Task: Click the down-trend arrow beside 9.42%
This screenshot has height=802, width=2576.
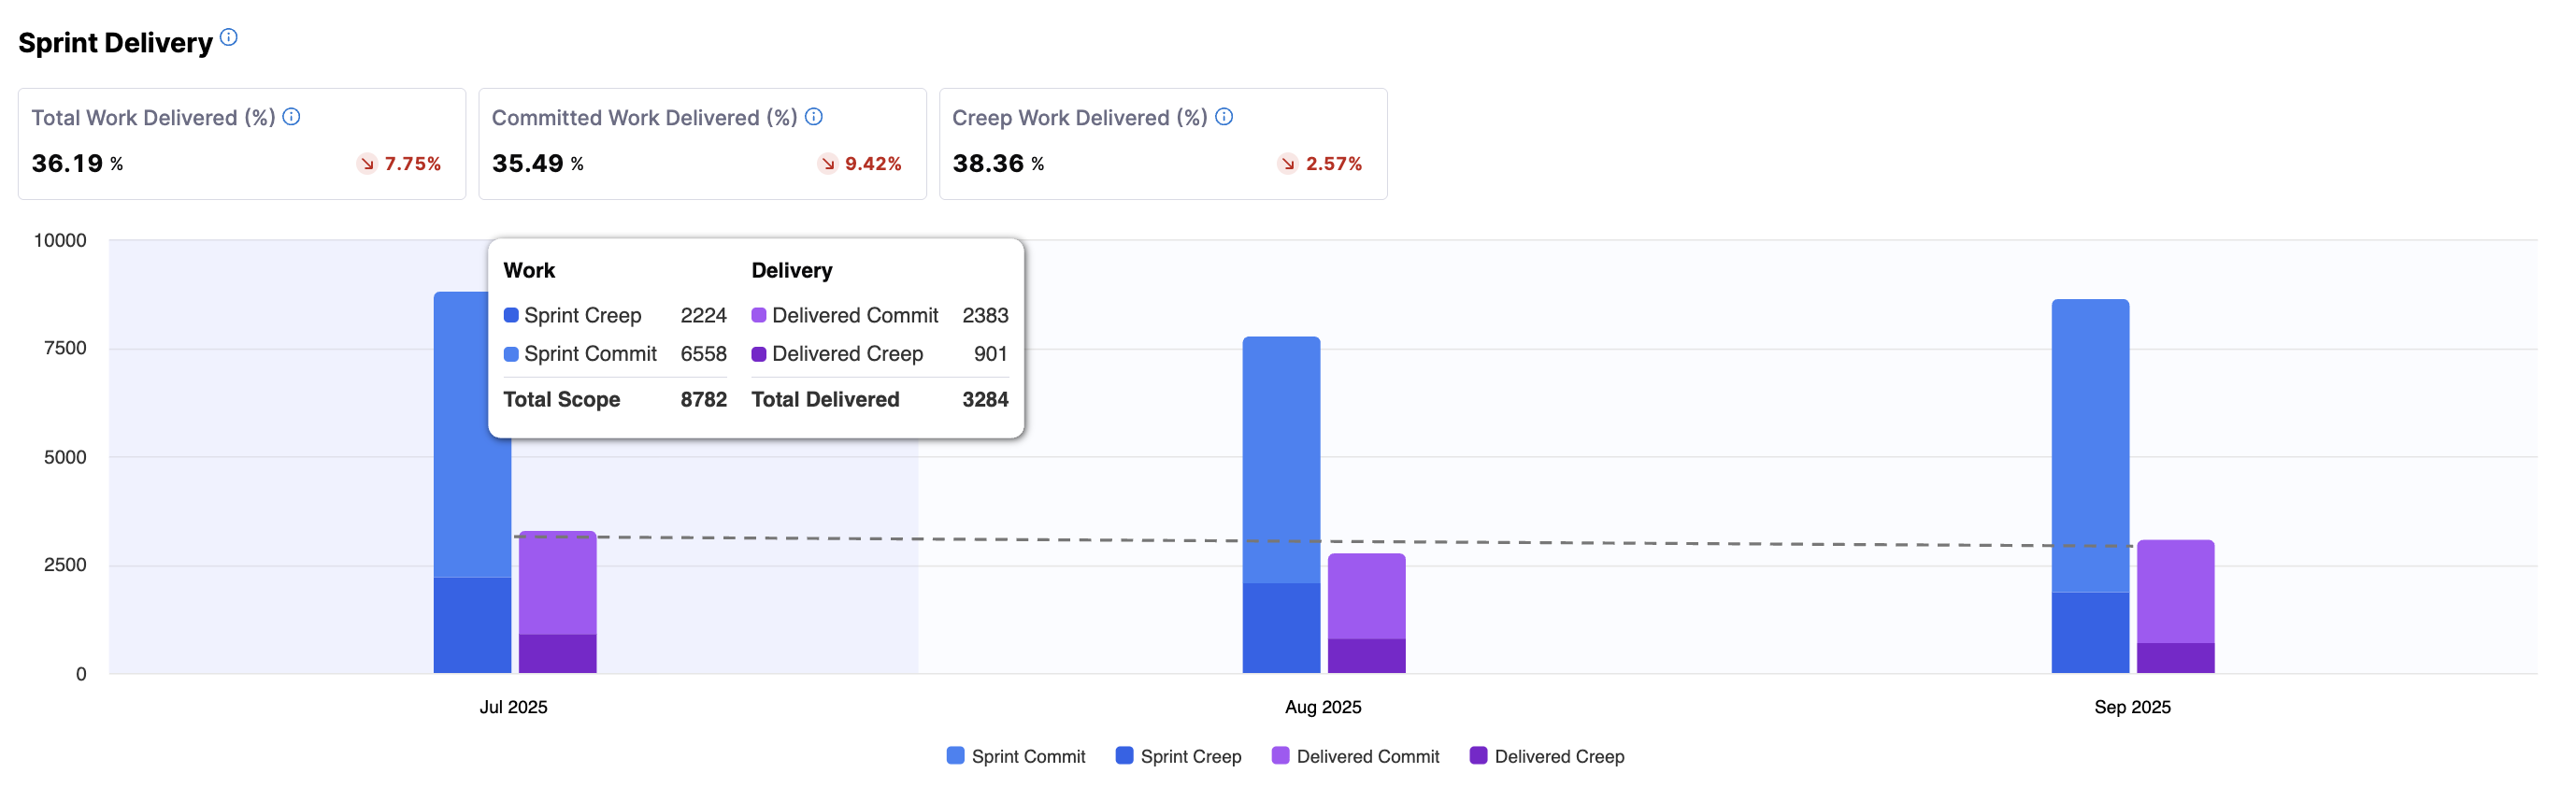Action: tap(827, 164)
